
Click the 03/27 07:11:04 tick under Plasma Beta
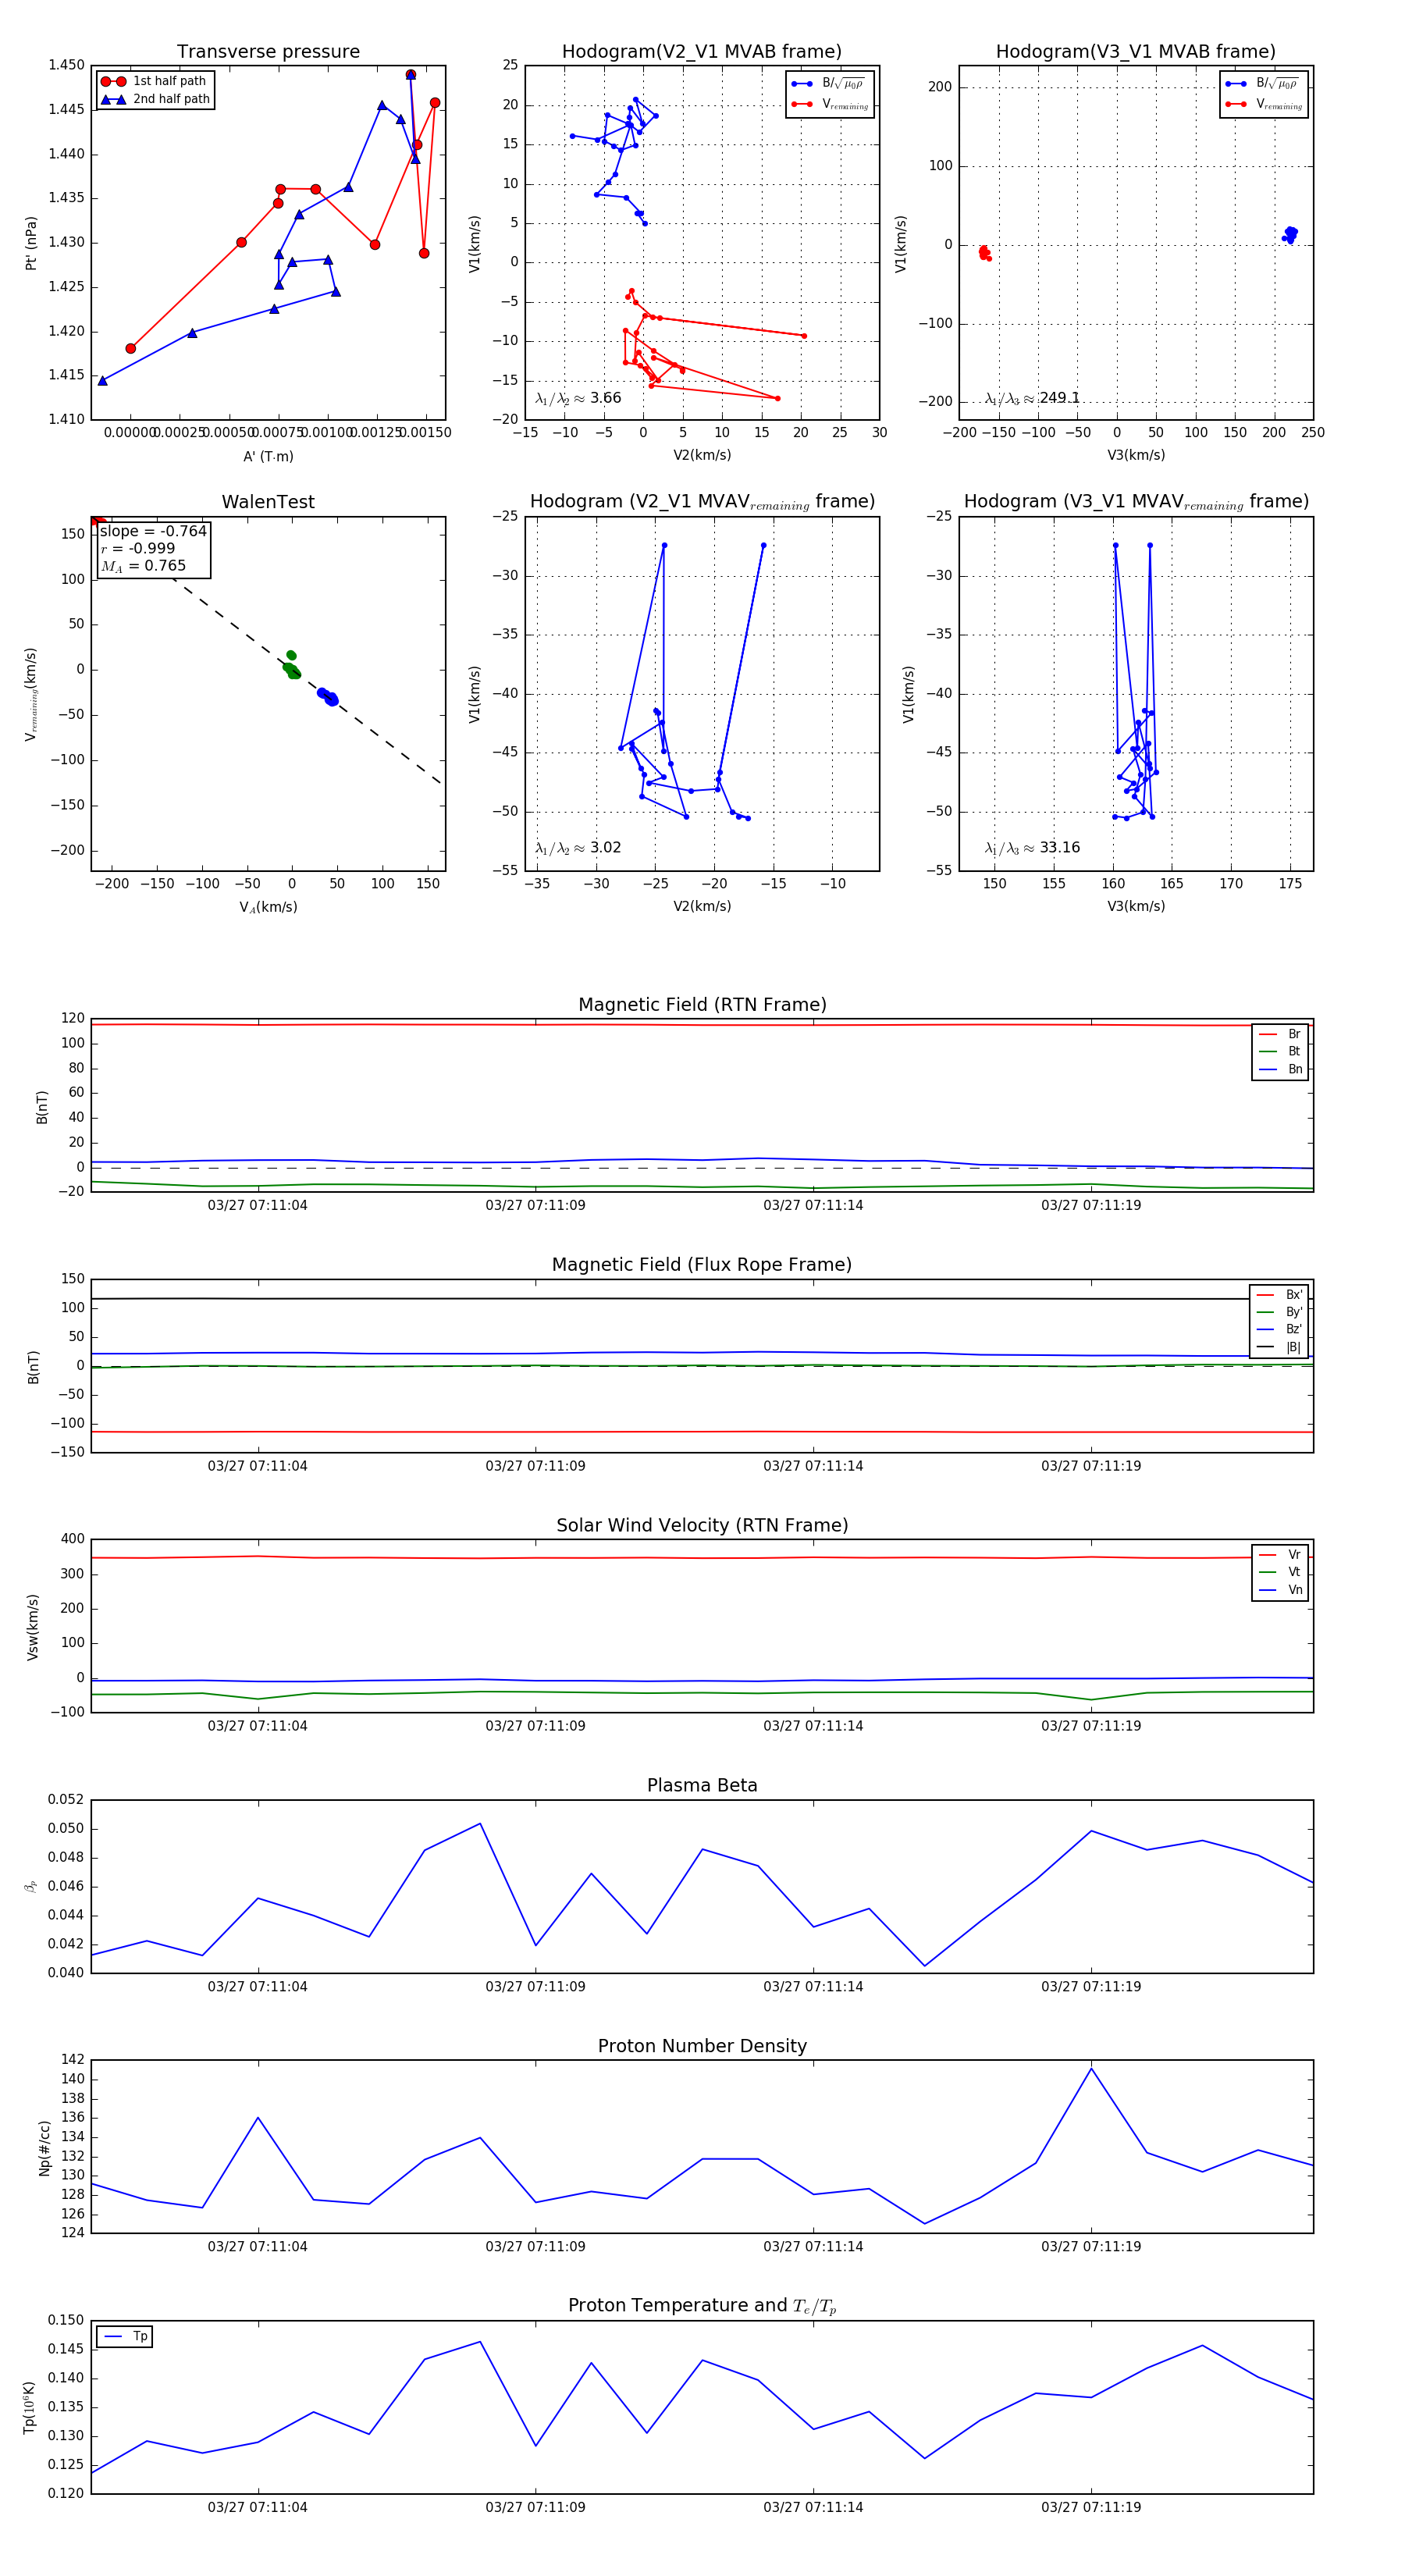tap(258, 1986)
